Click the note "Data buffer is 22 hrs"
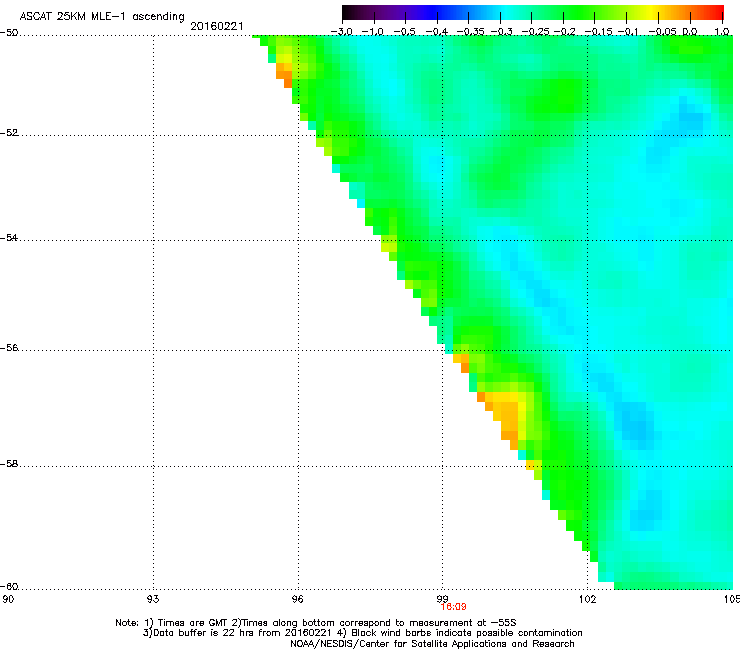This screenshot has height=650, width=740. [203, 633]
